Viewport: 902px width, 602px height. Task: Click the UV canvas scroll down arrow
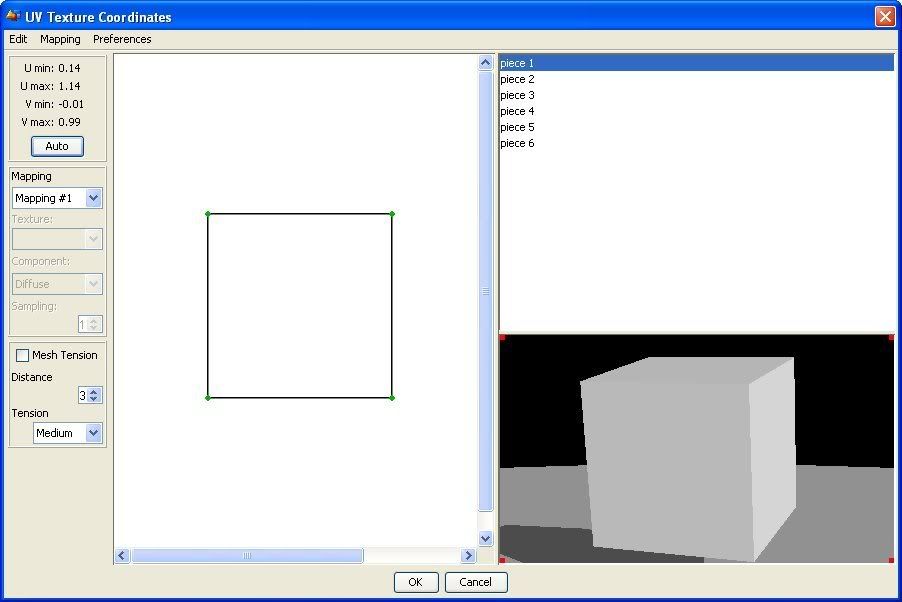pos(486,538)
